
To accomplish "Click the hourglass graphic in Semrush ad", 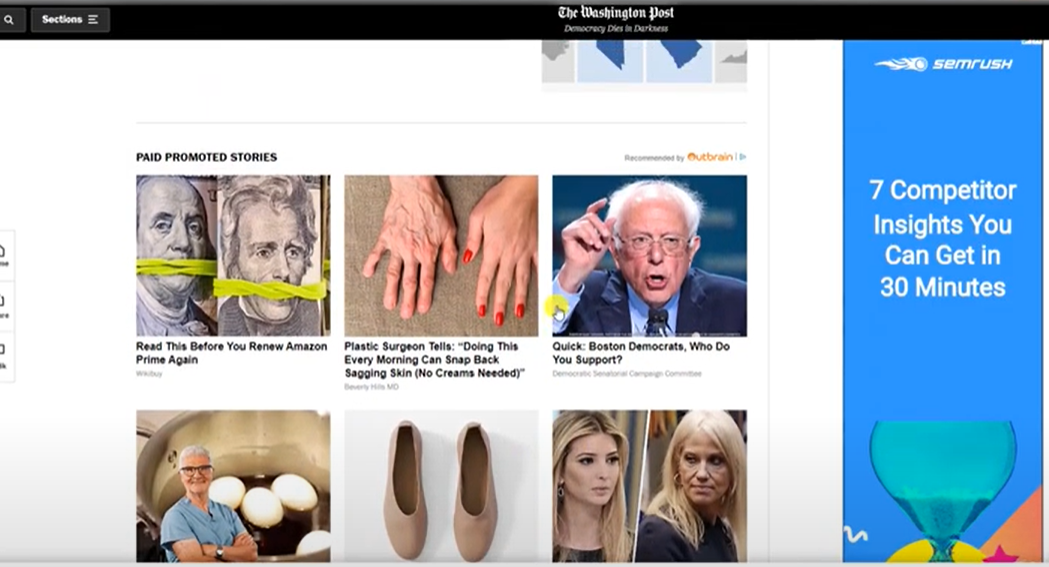I will 943,491.
